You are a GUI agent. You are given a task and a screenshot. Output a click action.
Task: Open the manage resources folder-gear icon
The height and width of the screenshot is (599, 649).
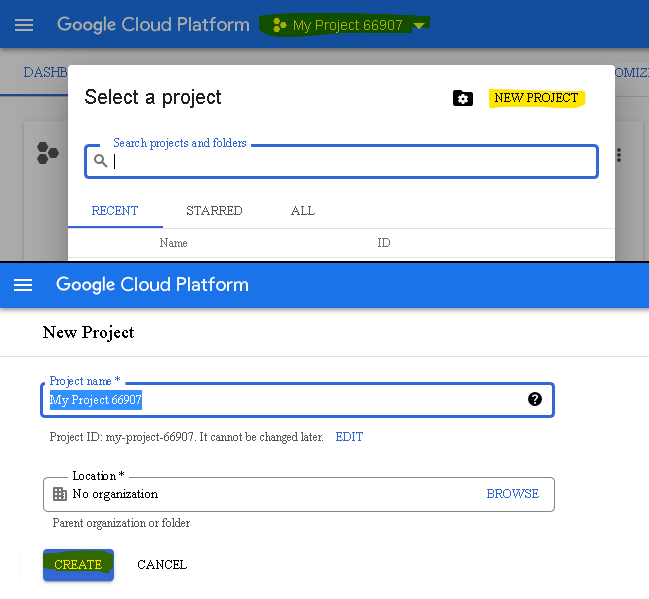pyautogui.click(x=462, y=99)
